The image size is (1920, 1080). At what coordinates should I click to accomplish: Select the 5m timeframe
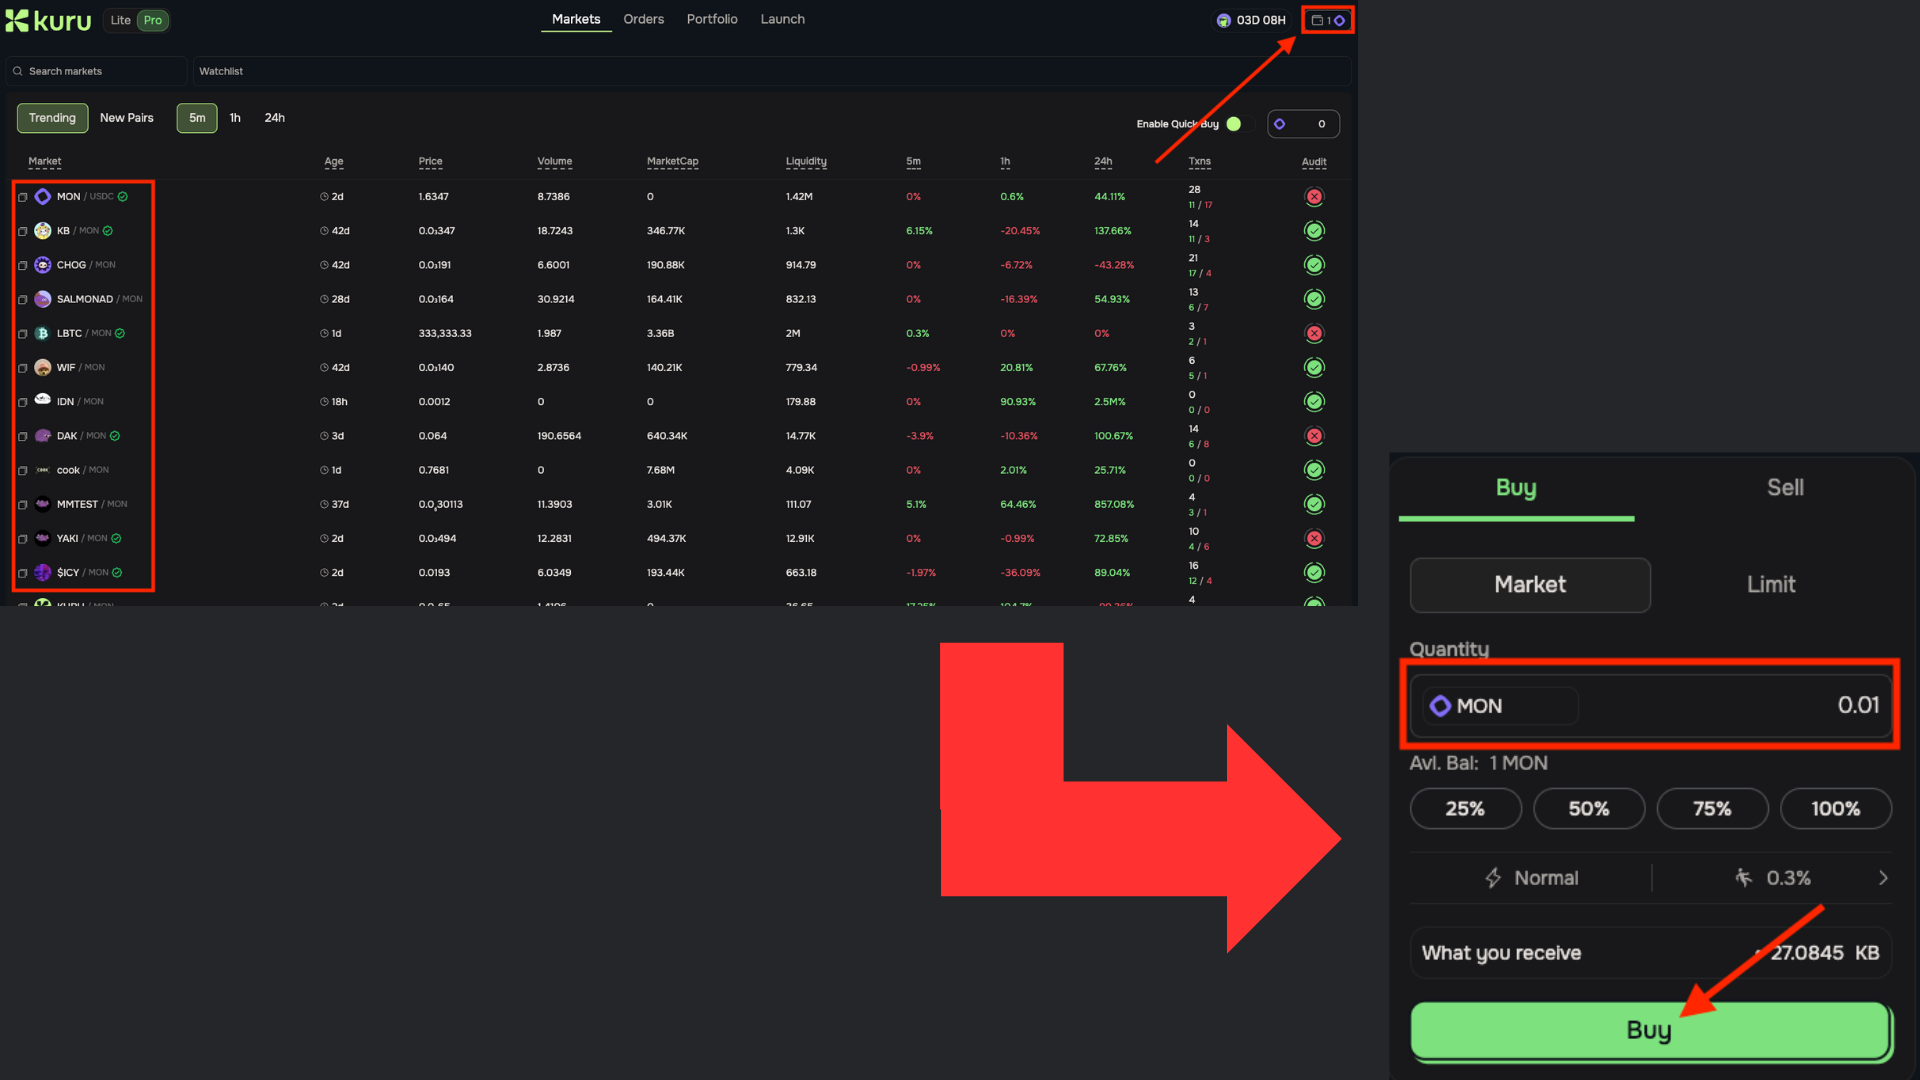[x=197, y=118]
